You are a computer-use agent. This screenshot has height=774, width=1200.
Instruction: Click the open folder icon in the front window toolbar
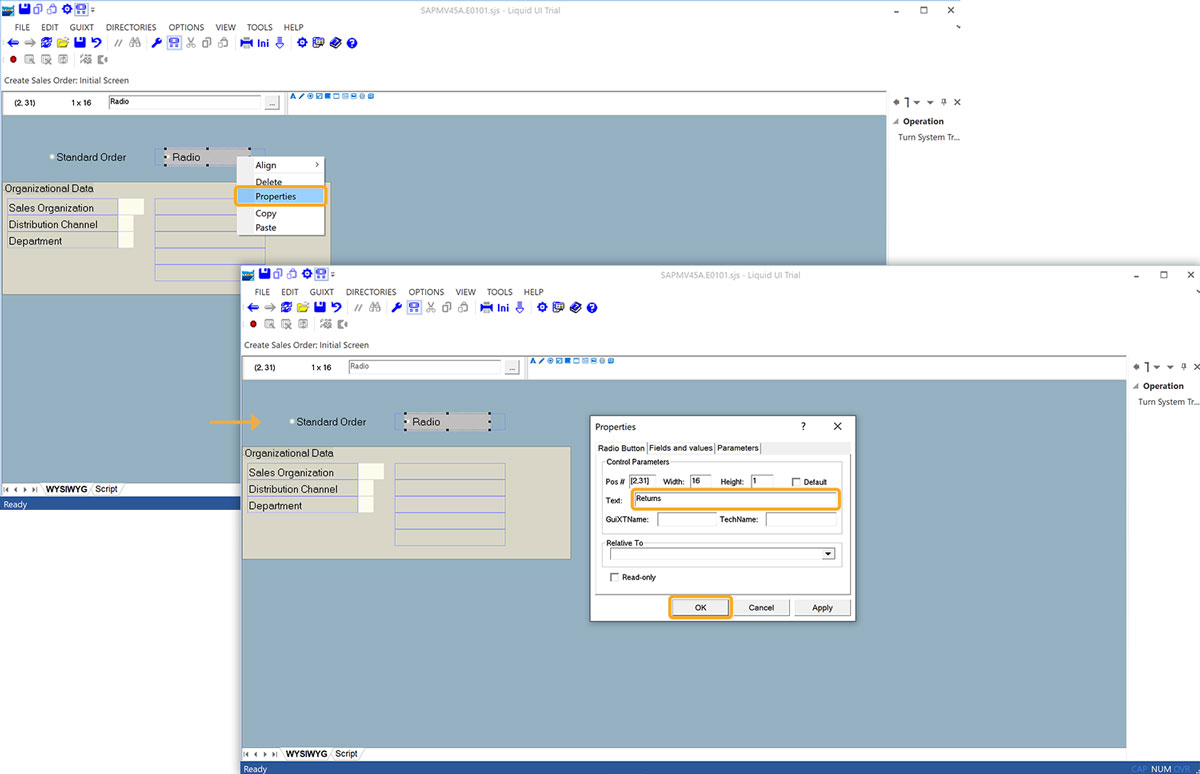302,308
